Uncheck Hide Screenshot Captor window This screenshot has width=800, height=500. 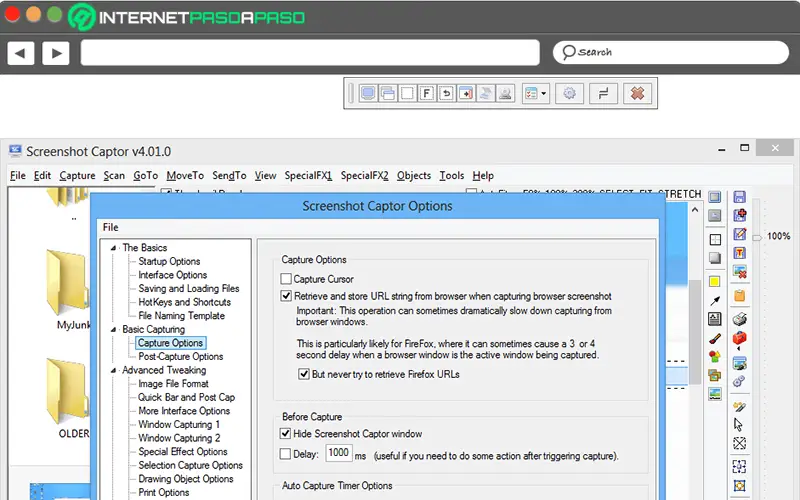point(287,434)
